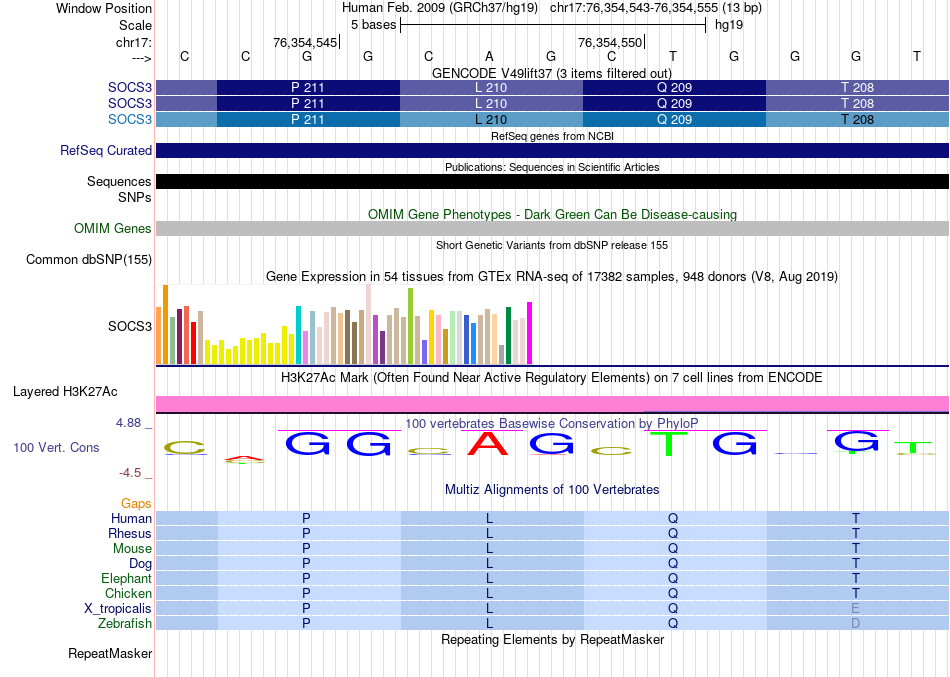Click the L amino acid in Mouse row

click(x=490, y=549)
